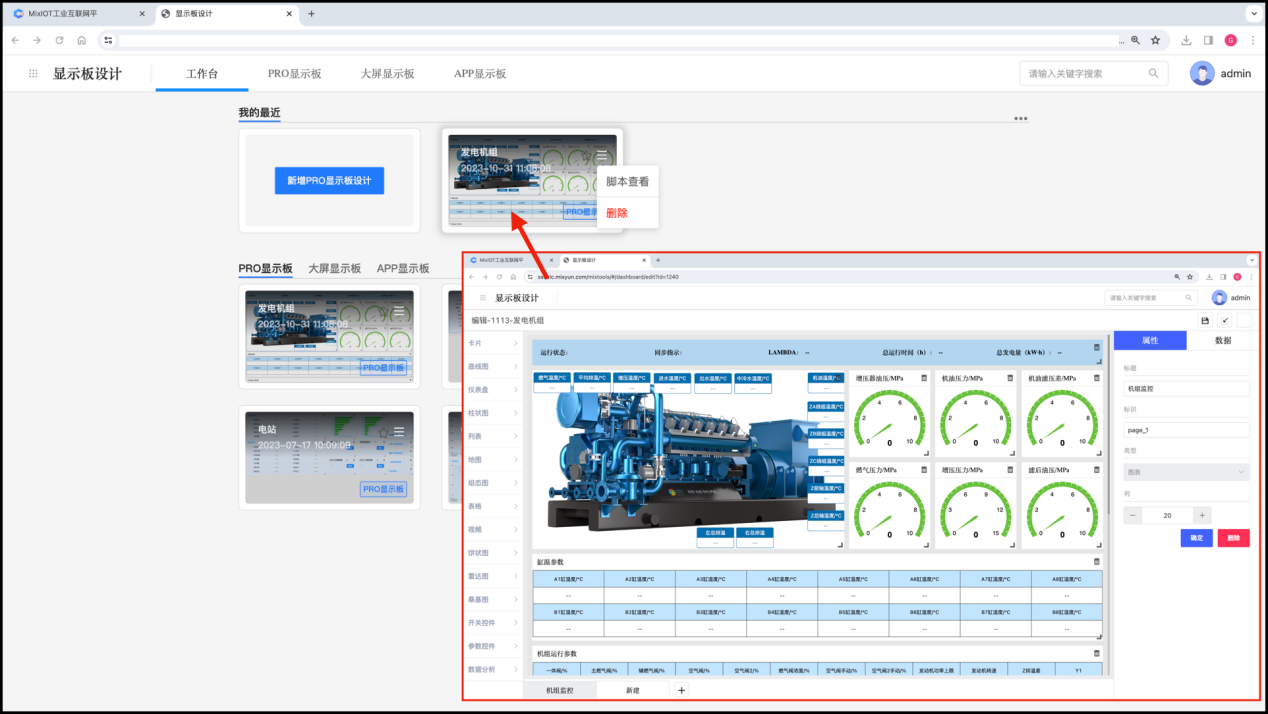1268x714 pixels.
Task: Star the 发电机组 card in PRO显示板 list
Action: (x=384, y=312)
